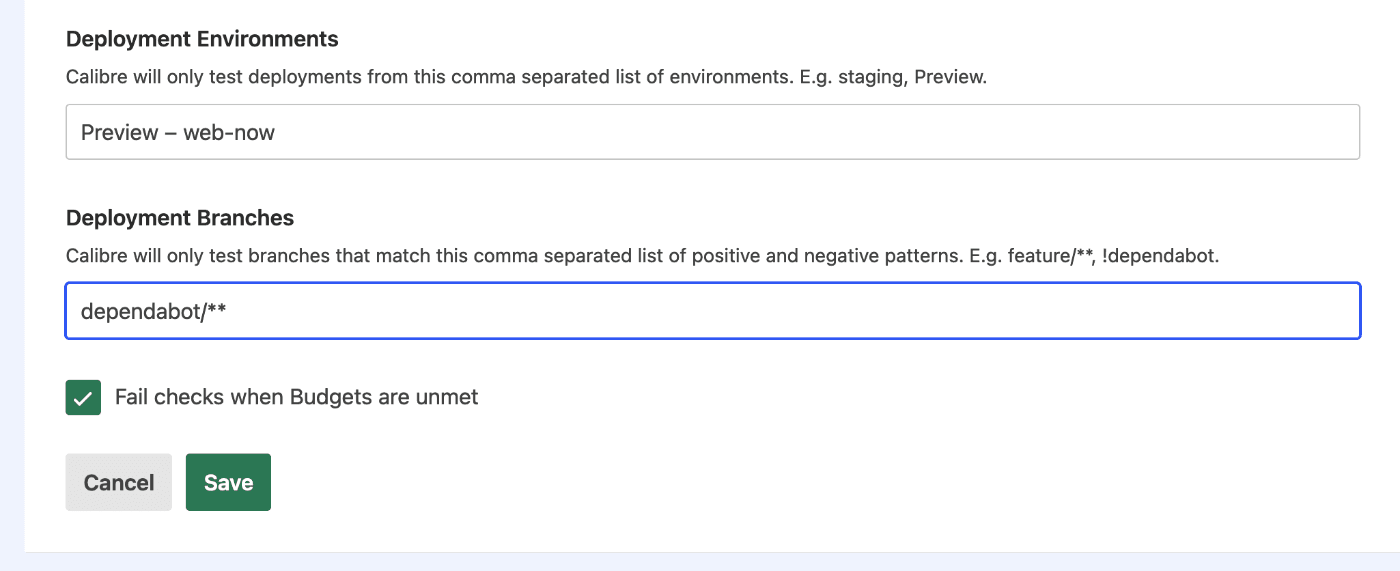
Task: Click the word 'Budgets' in the checkbox label
Action: click(x=331, y=397)
